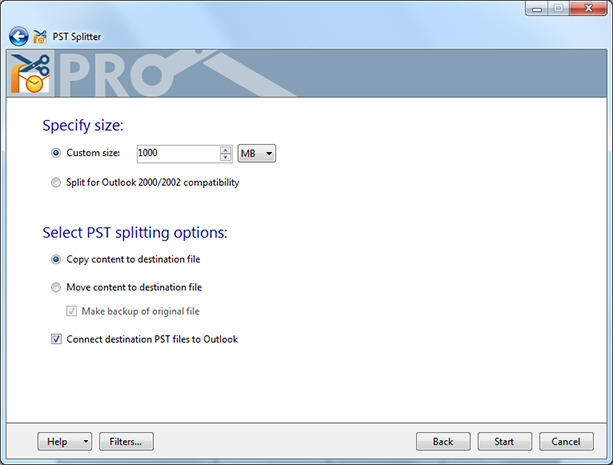Screen dimensions: 613x465
Task: Close the PST Splitter window
Action: click(x=588, y=8)
